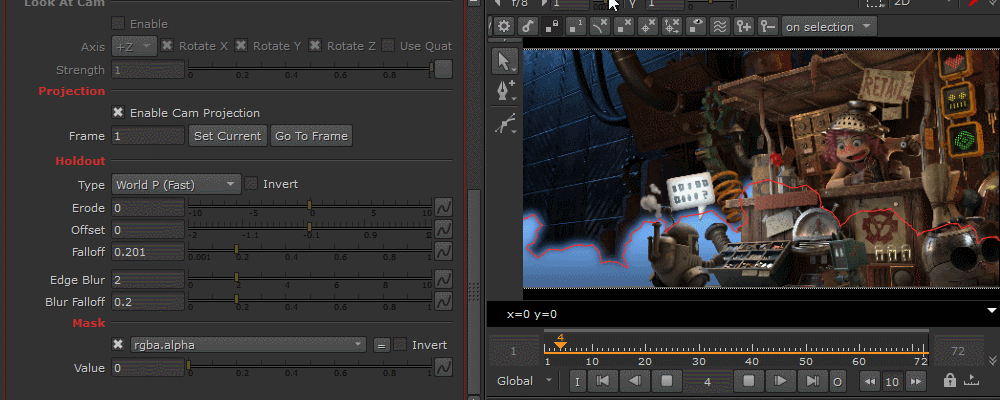The height and width of the screenshot is (400, 1000).
Task: Click the square-with-padlock toolbar icon
Action: pos(552,26)
